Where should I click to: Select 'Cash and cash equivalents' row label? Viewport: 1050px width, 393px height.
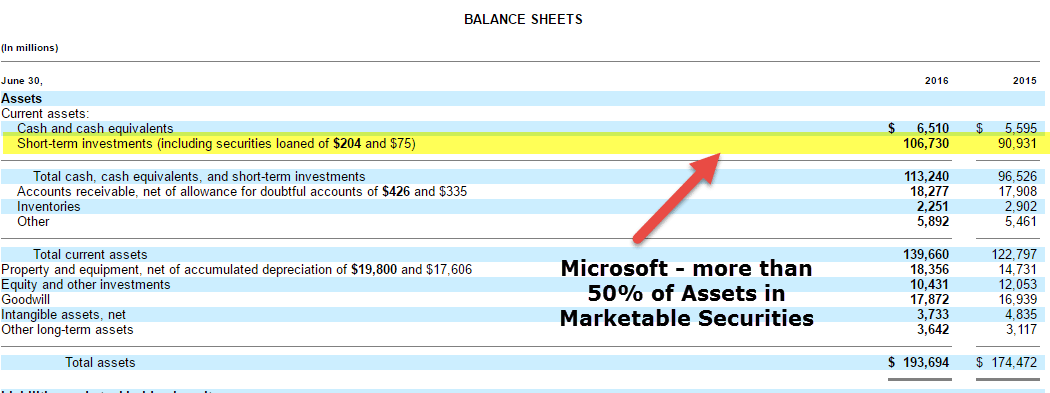pyautogui.click(x=95, y=129)
